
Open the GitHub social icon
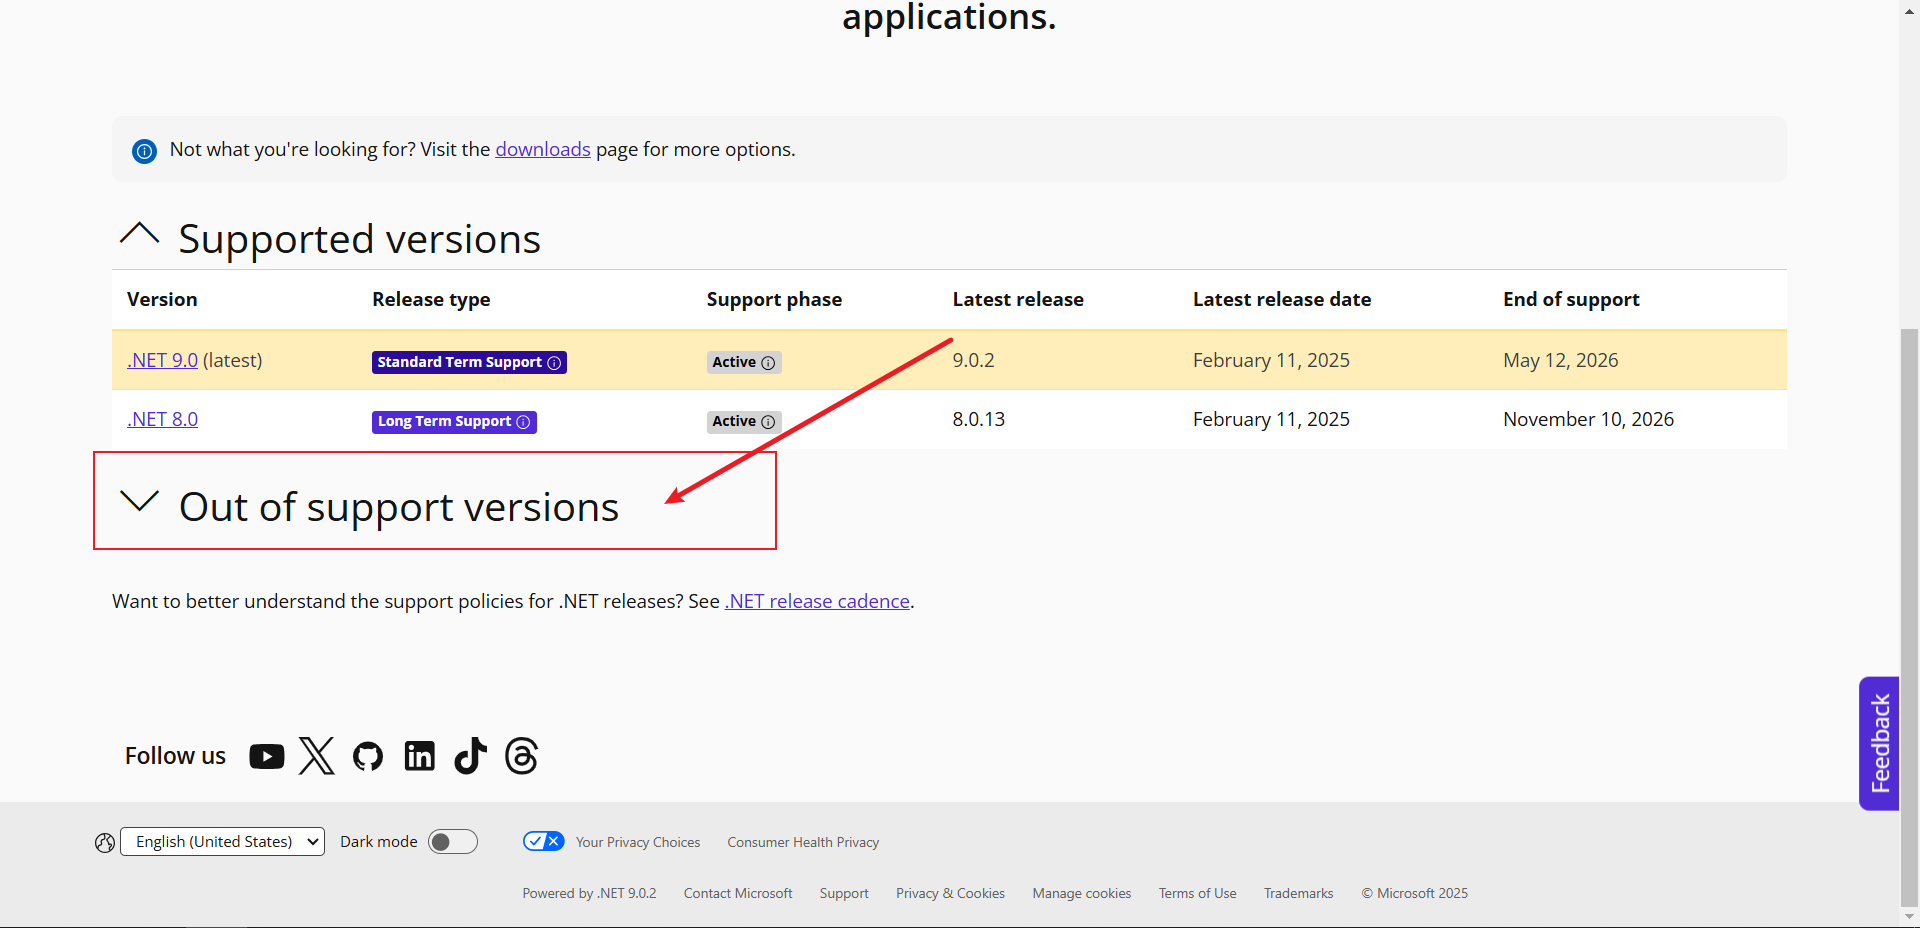368,757
